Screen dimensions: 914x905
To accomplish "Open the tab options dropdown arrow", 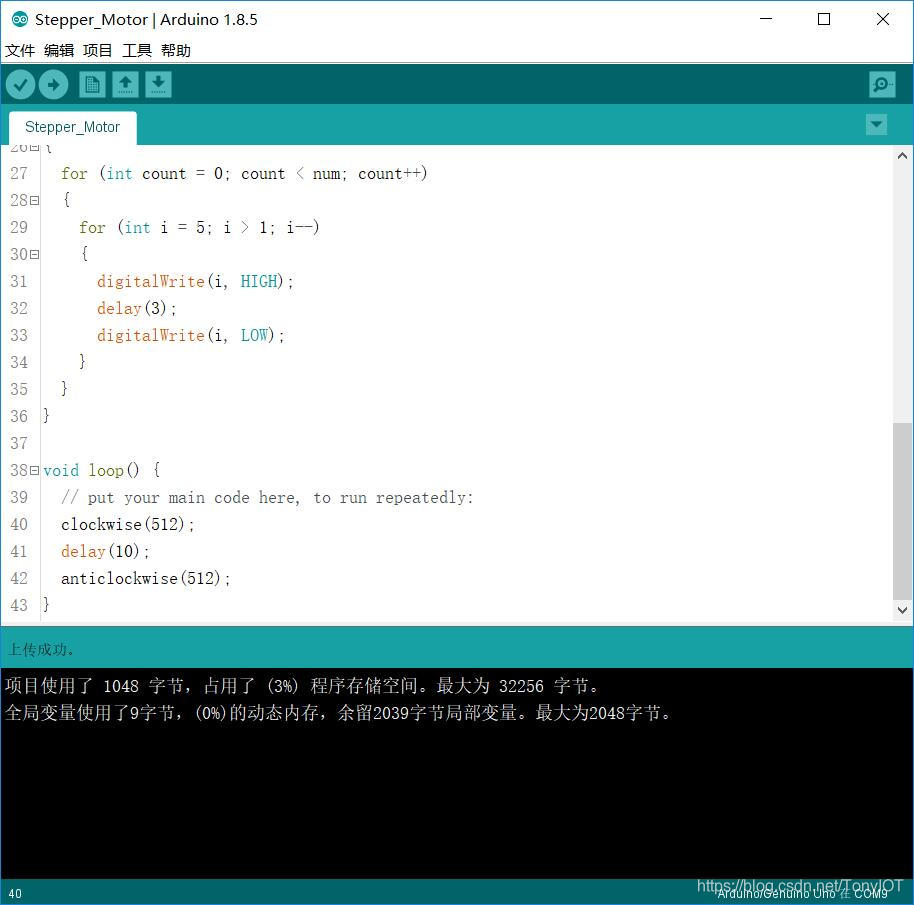I will click(876, 124).
